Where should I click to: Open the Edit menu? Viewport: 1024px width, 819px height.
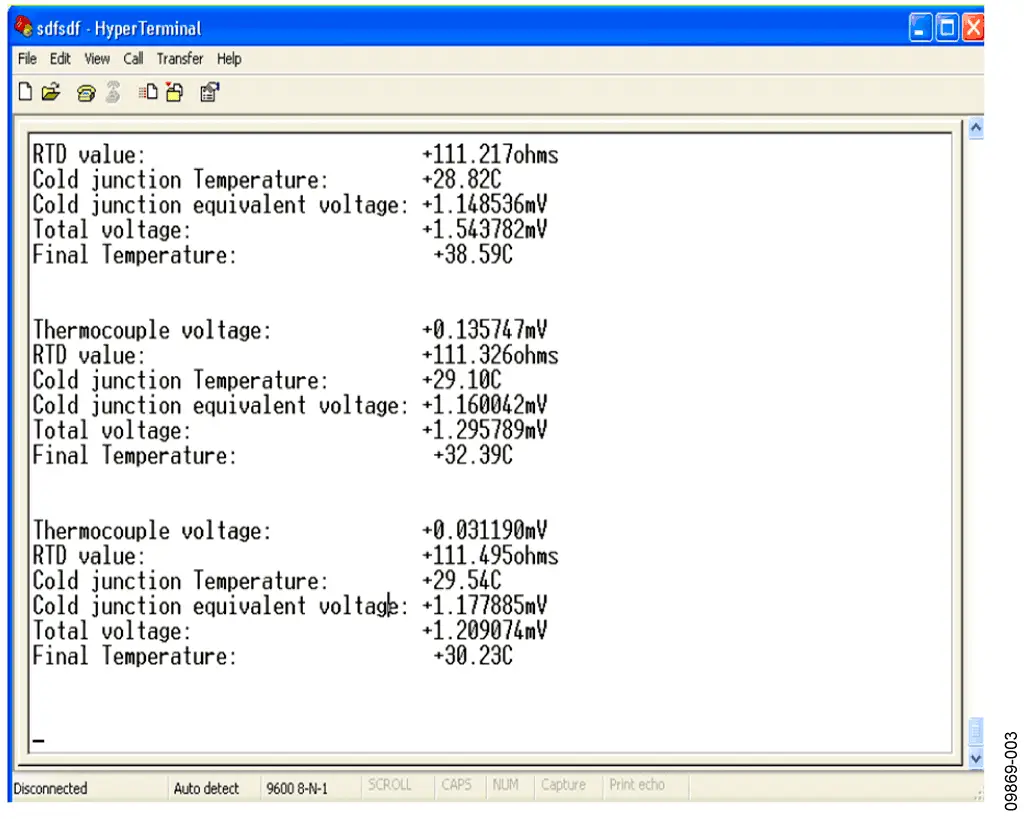tap(60, 59)
